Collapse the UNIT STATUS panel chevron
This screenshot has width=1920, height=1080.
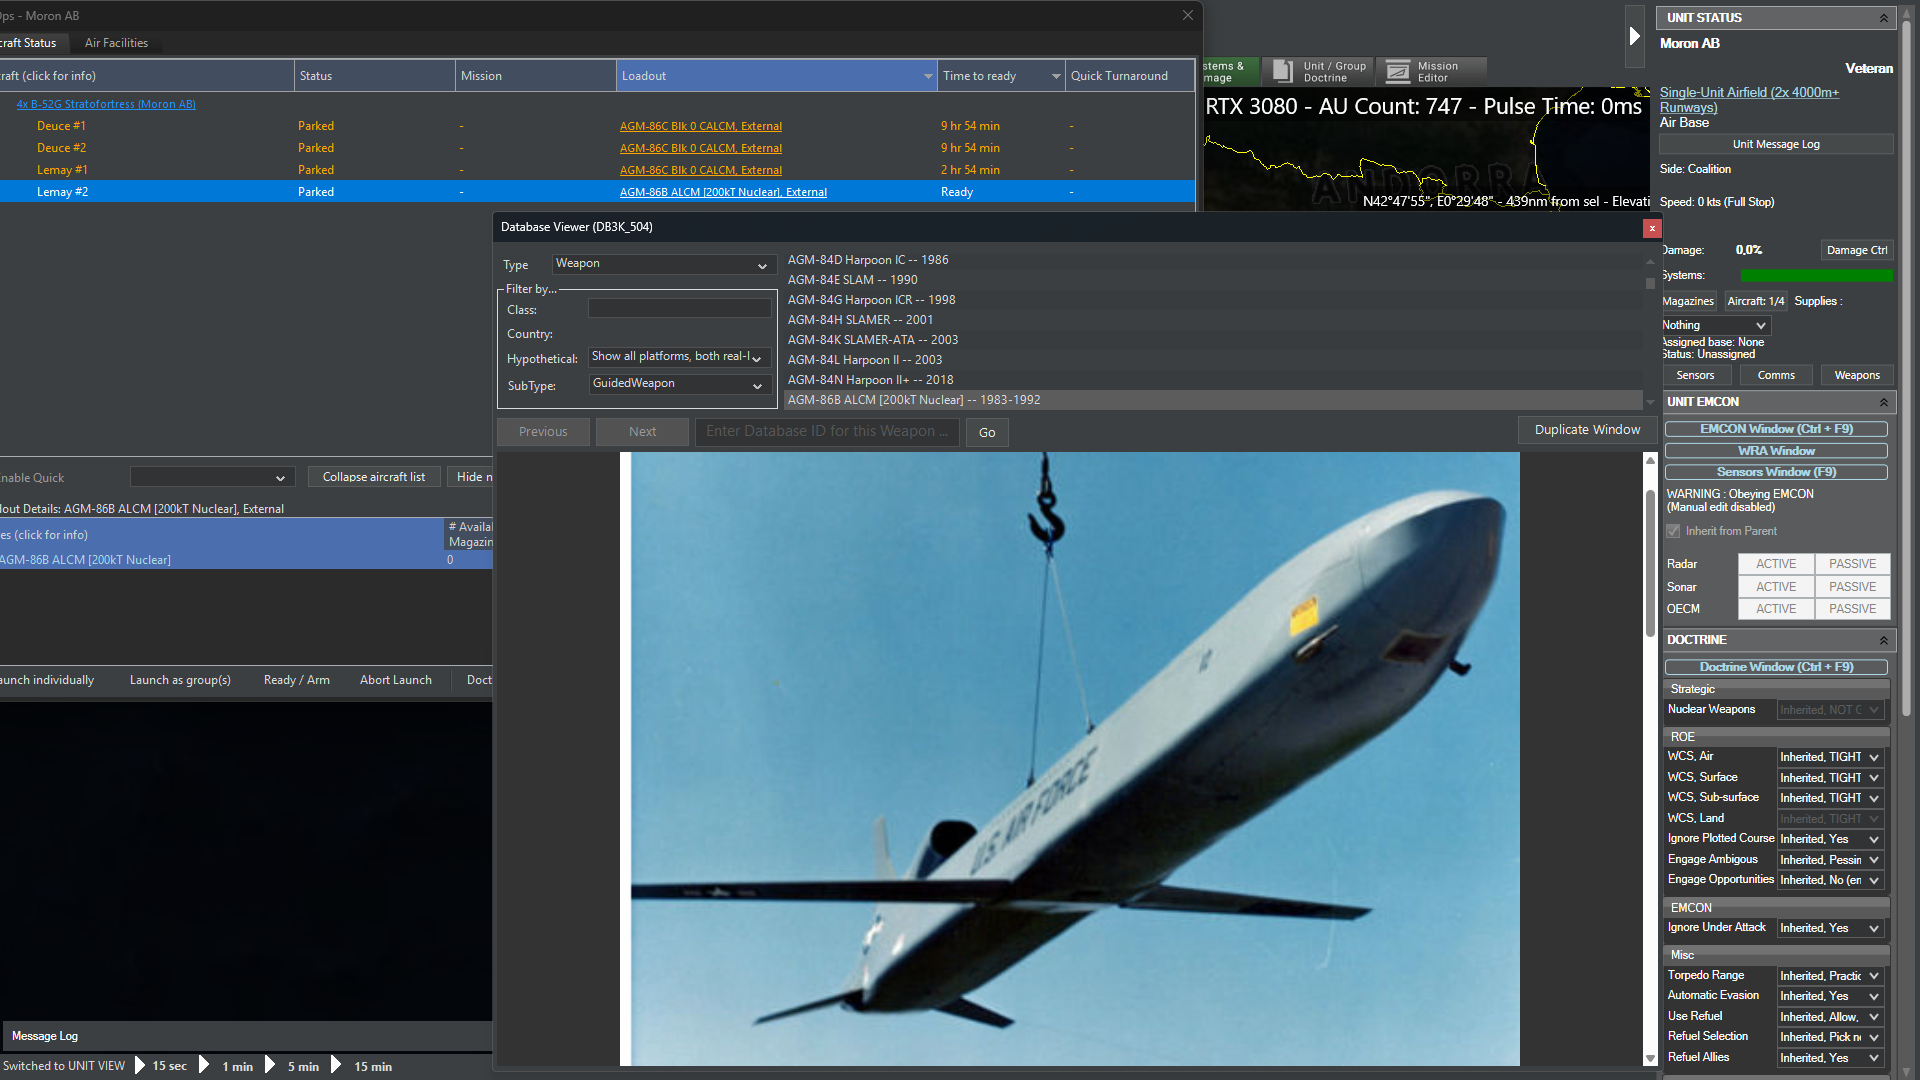pos(1883,18)
